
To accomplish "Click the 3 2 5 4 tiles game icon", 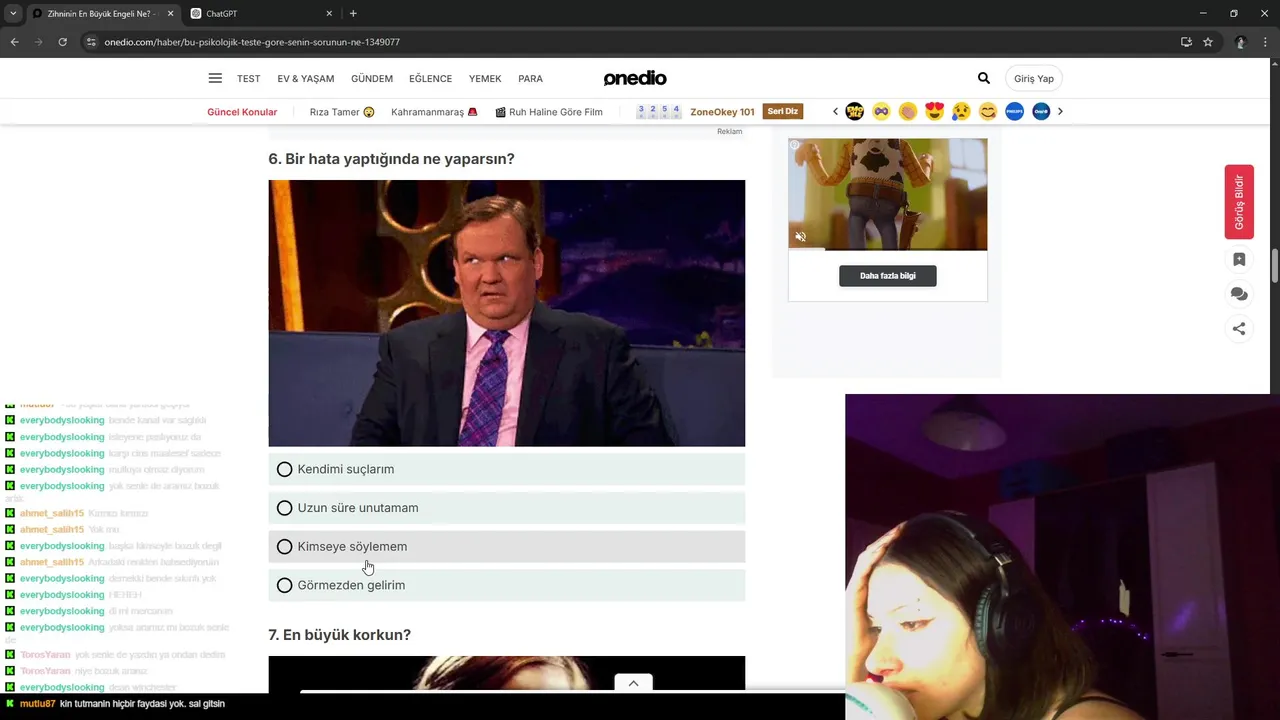I will point(659,111).
